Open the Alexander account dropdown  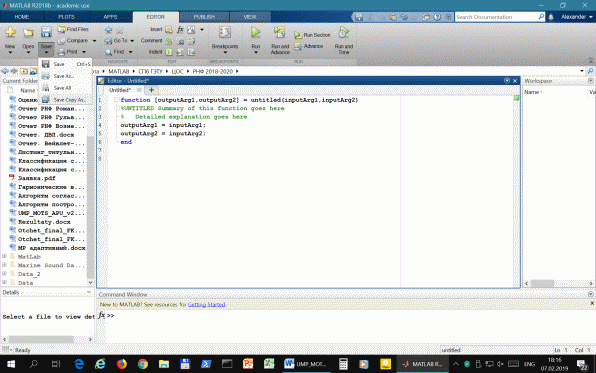click(577, 17)
